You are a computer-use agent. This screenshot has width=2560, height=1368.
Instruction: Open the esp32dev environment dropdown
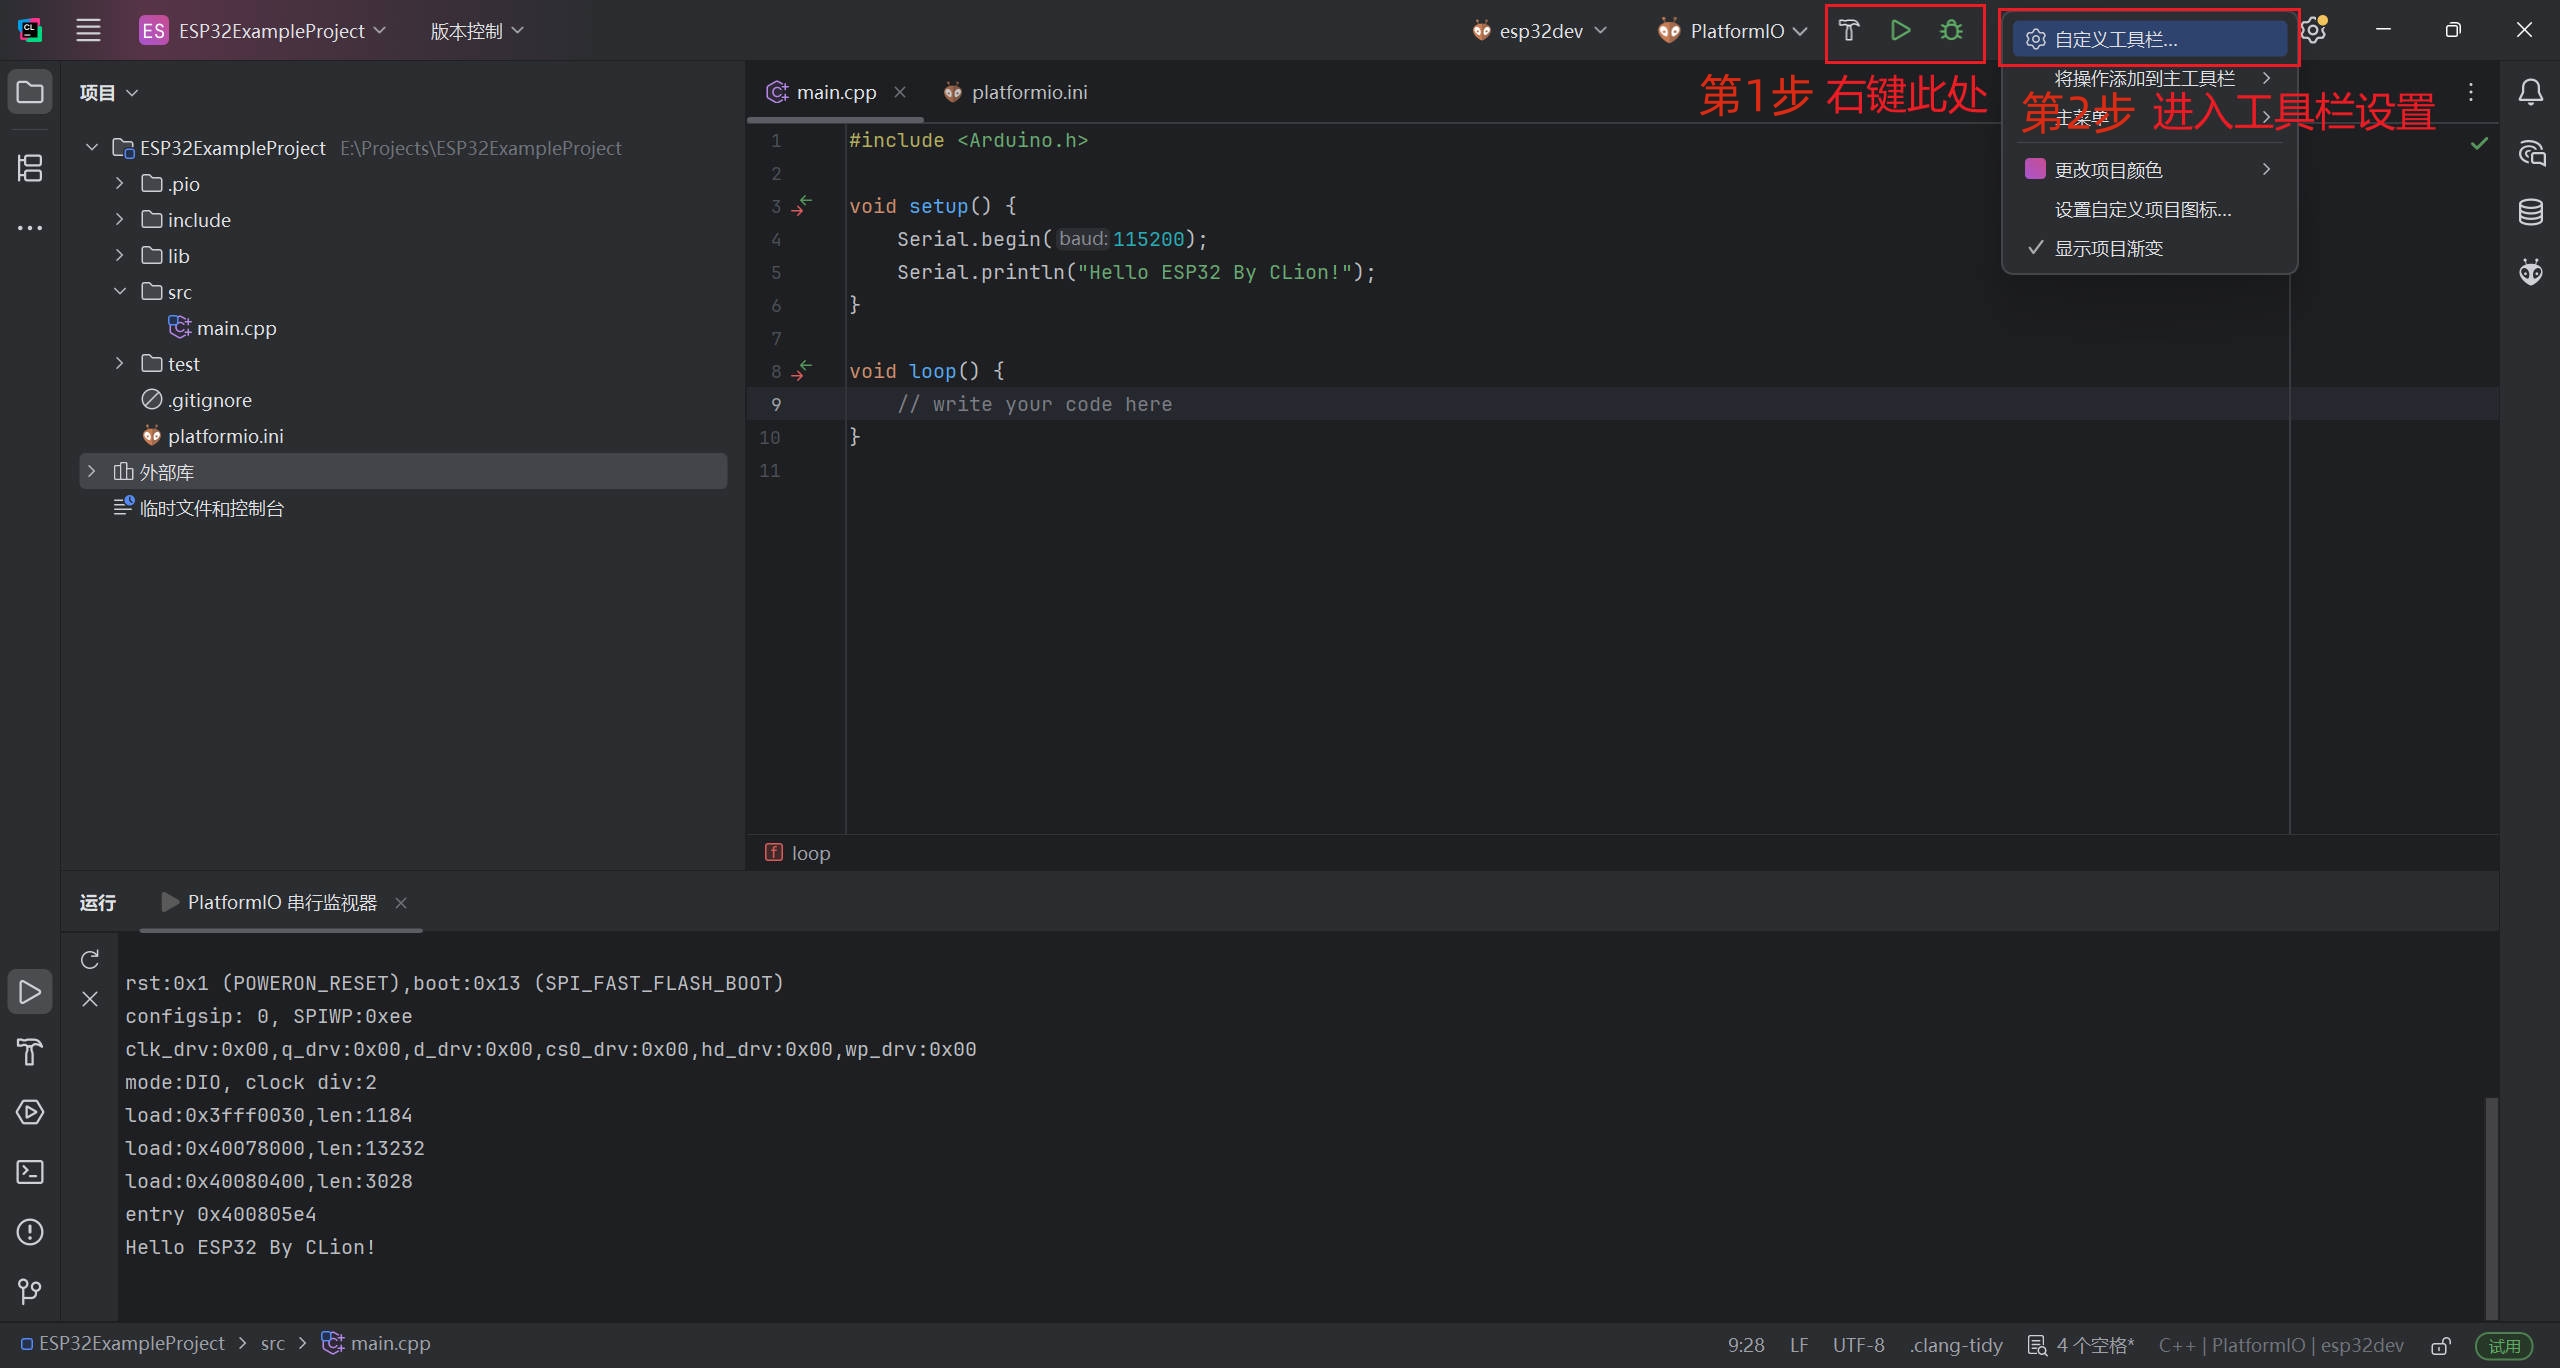[1540, 31]
